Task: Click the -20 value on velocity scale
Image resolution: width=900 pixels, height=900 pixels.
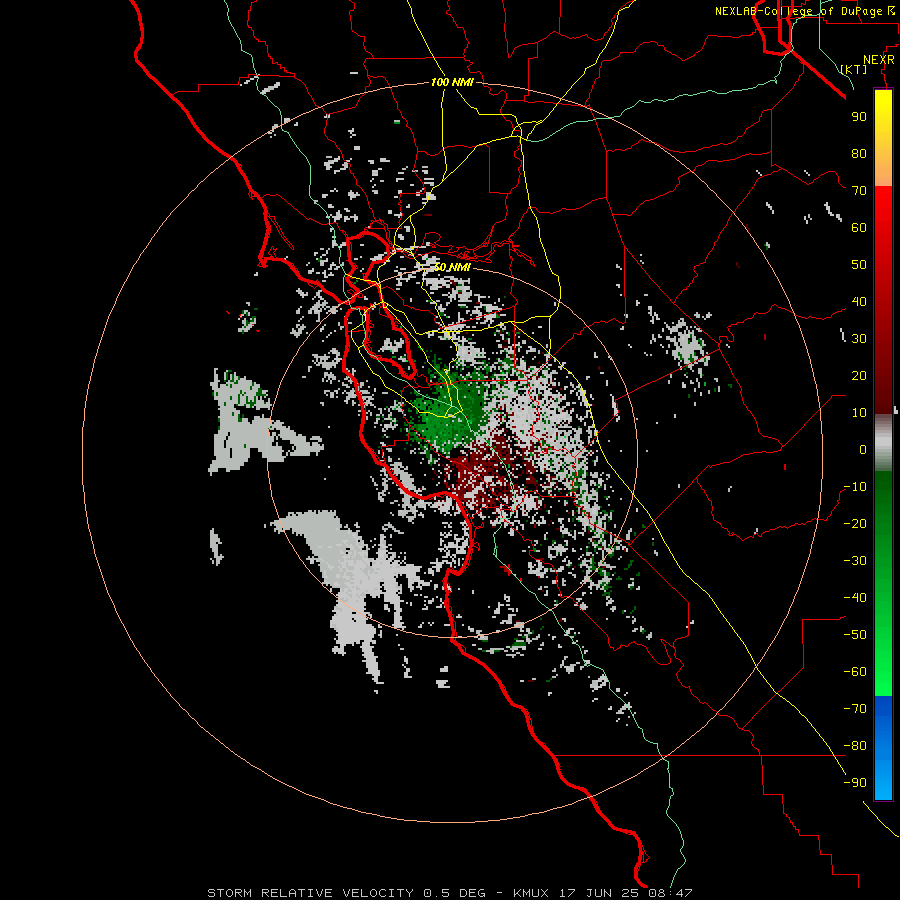Action: 855,524
